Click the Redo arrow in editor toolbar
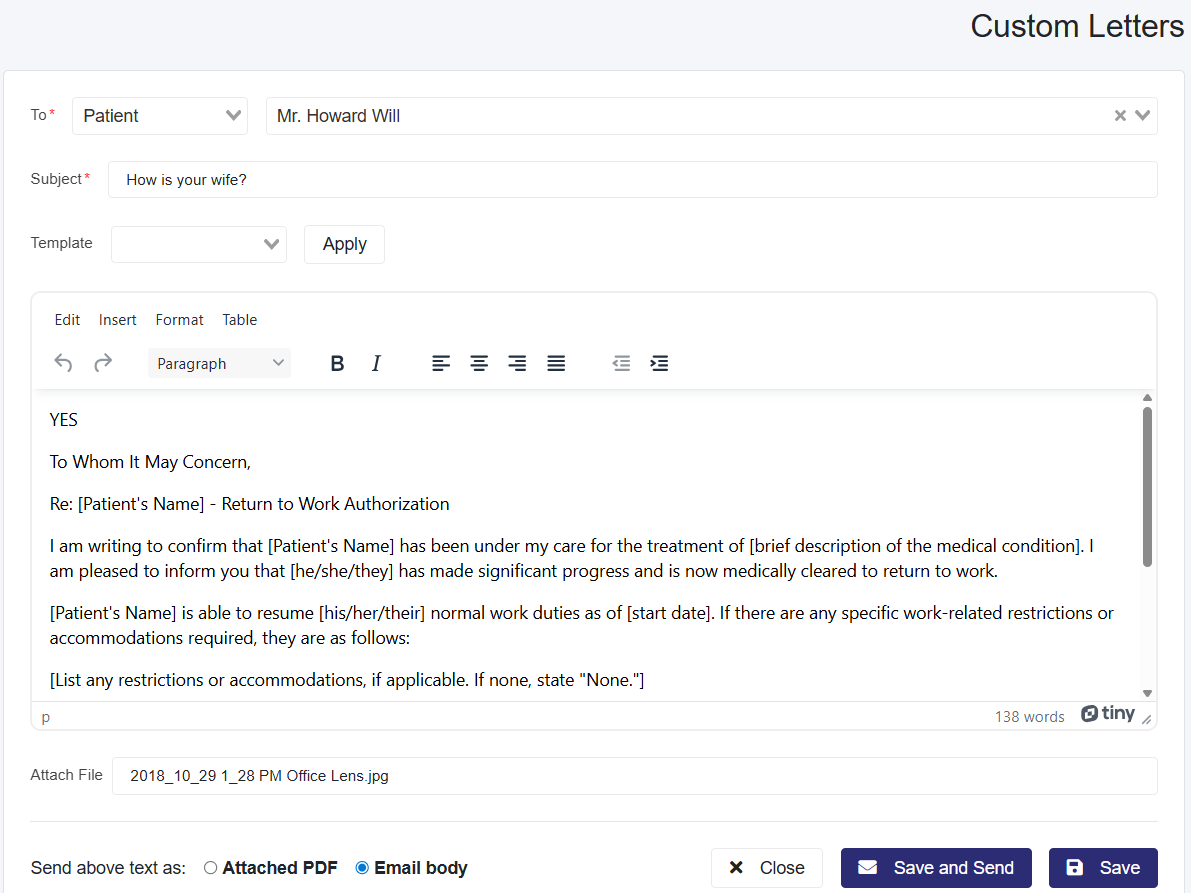 (x=103, y=363)
